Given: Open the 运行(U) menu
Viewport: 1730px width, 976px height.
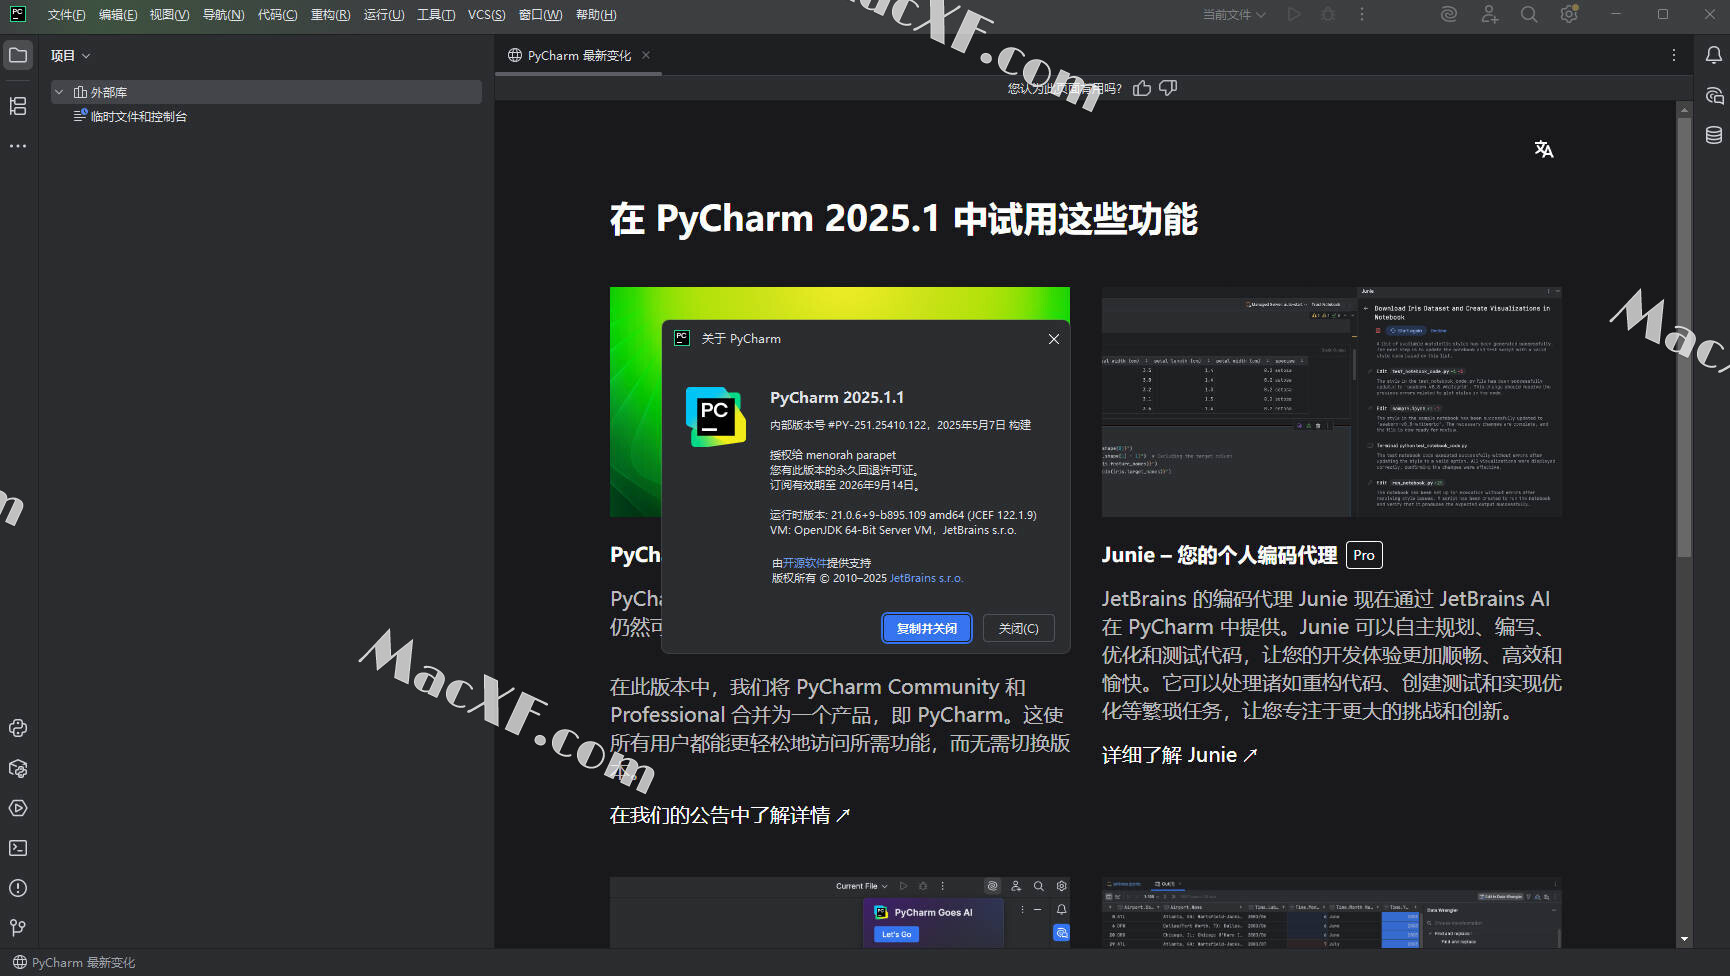Looking at the screenshot, I should click(x=384, y=14).
